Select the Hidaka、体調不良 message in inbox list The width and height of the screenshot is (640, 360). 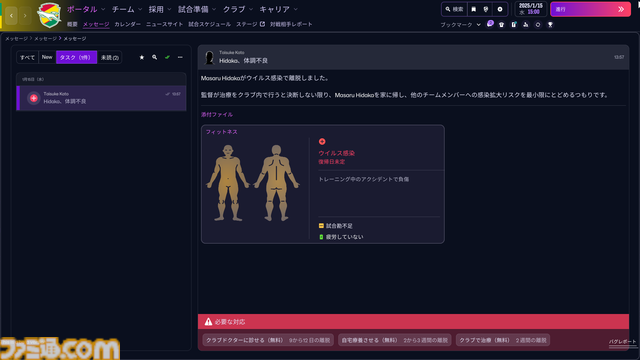click(101, 98)
